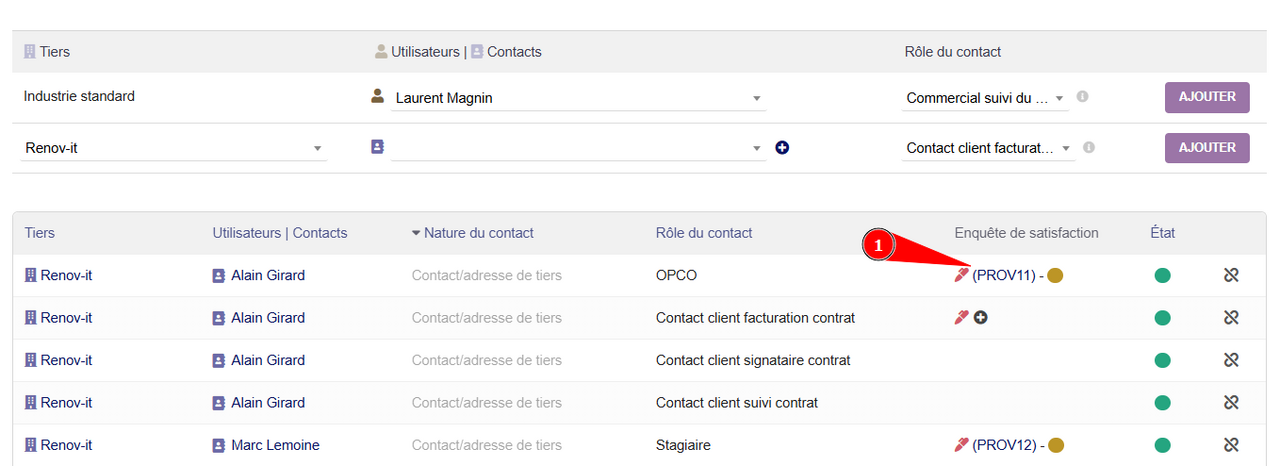Viewport: 1280px width, 466px height.
Task: Add survey via plus icon in facturation row
Action: pyautogui.click(x=981, y=318)
